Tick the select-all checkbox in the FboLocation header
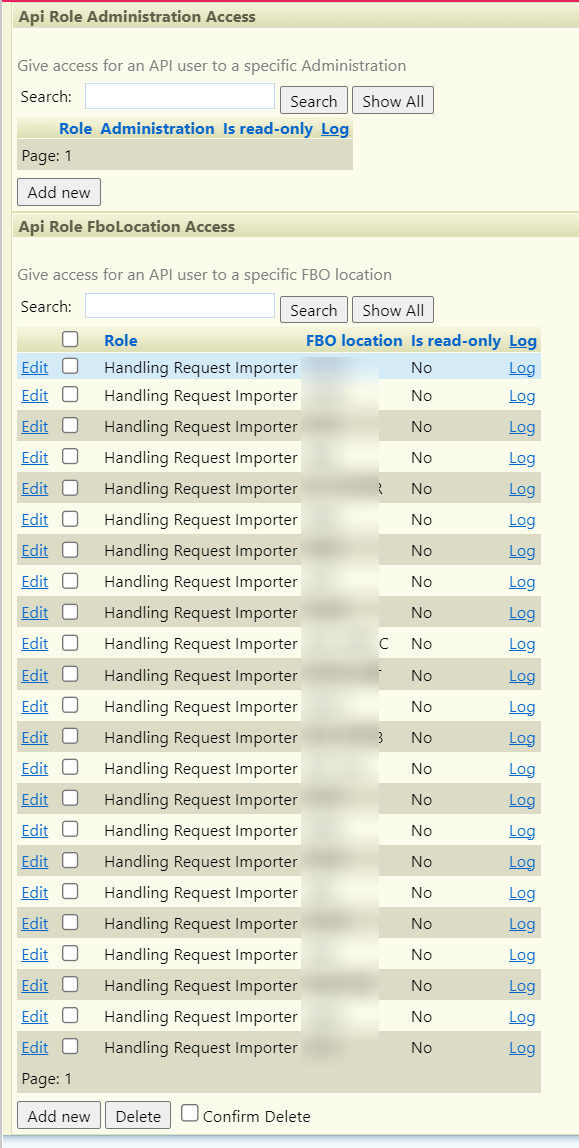This screenshot has height=1148, width=579. click(70, 339)
